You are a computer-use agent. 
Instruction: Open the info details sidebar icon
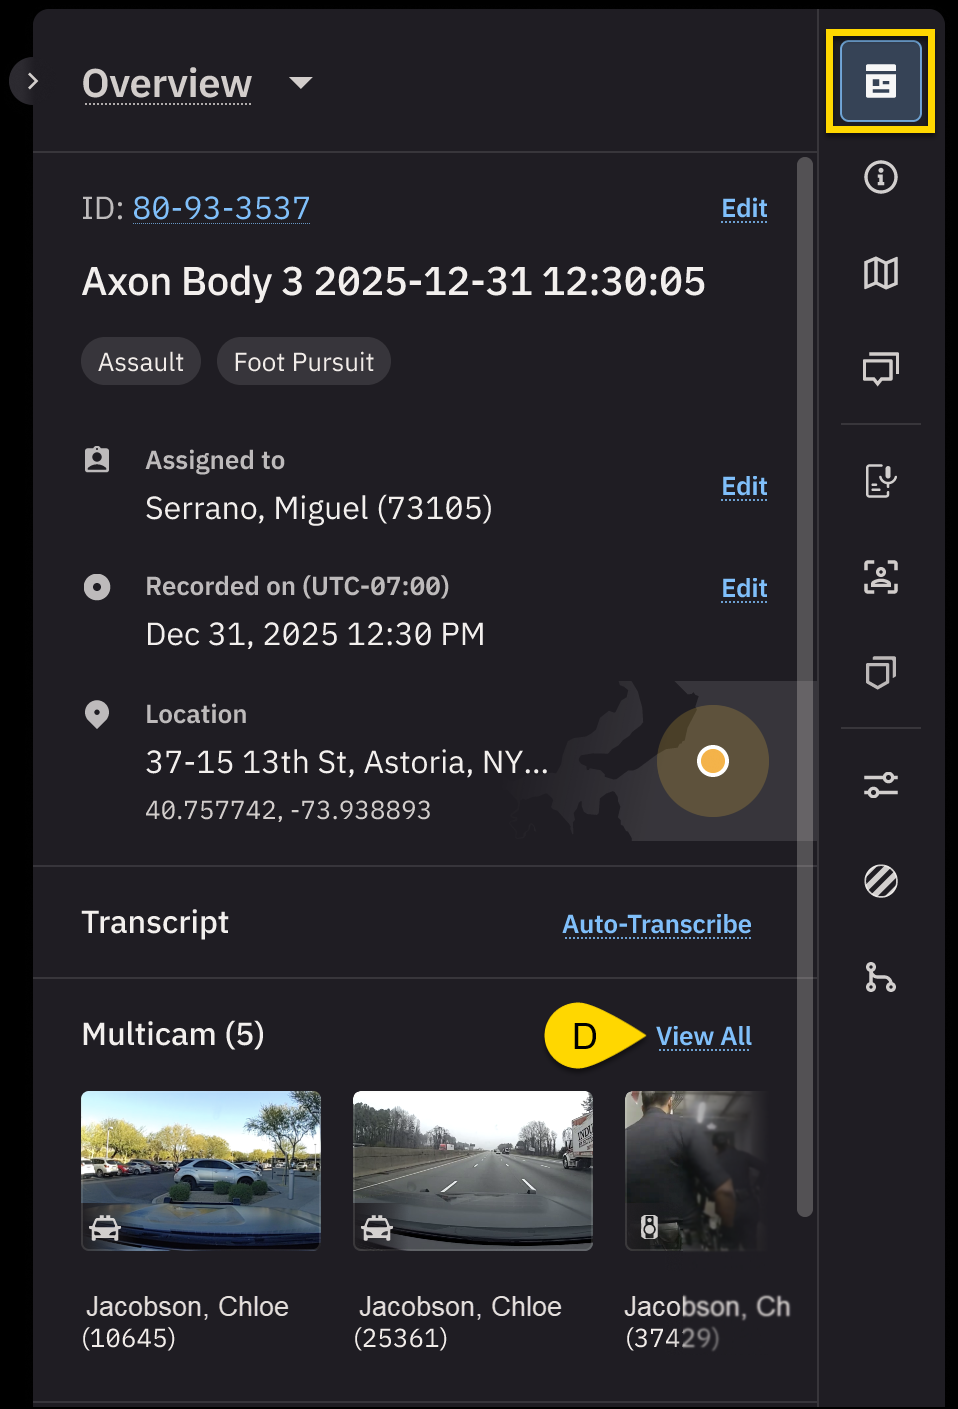pos(880,177)
